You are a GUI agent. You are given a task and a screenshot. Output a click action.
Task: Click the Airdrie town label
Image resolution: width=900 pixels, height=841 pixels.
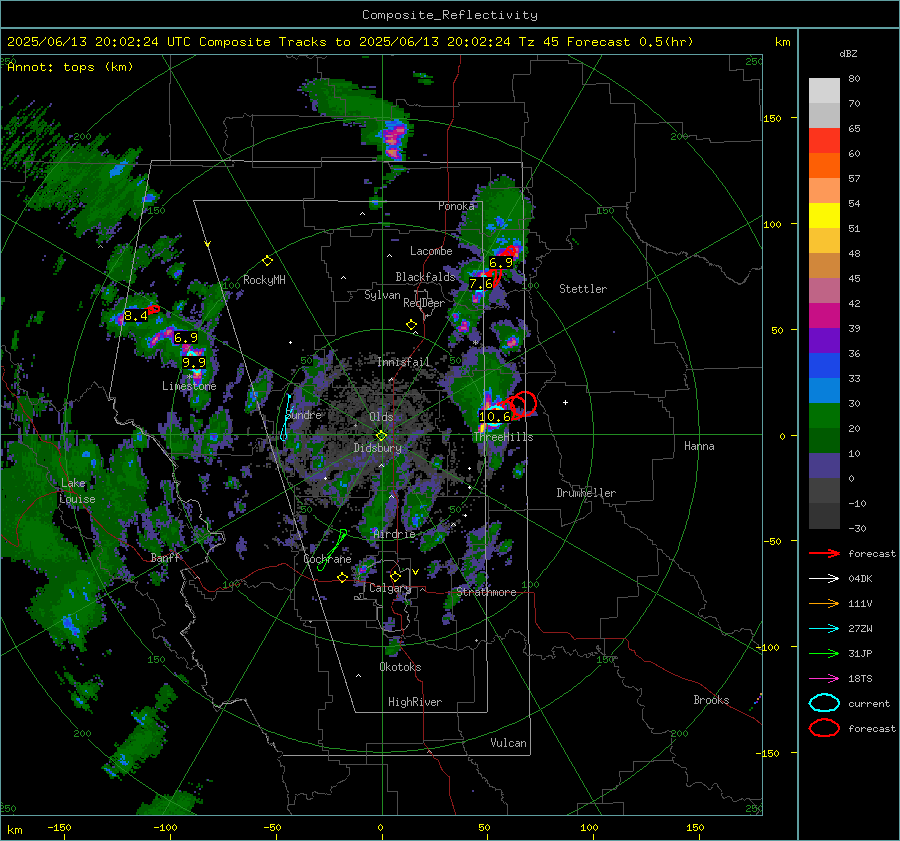[394, 534]
